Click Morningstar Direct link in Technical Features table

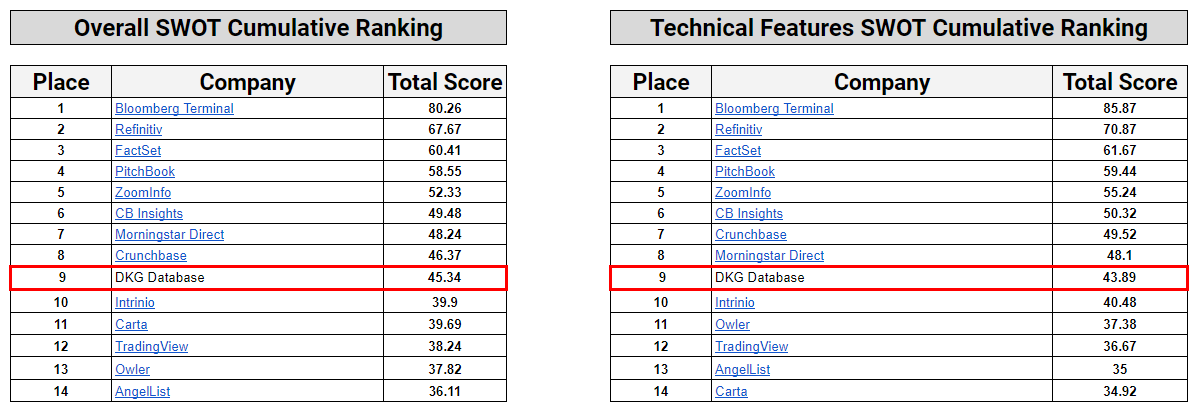click(x=769, y=255)
